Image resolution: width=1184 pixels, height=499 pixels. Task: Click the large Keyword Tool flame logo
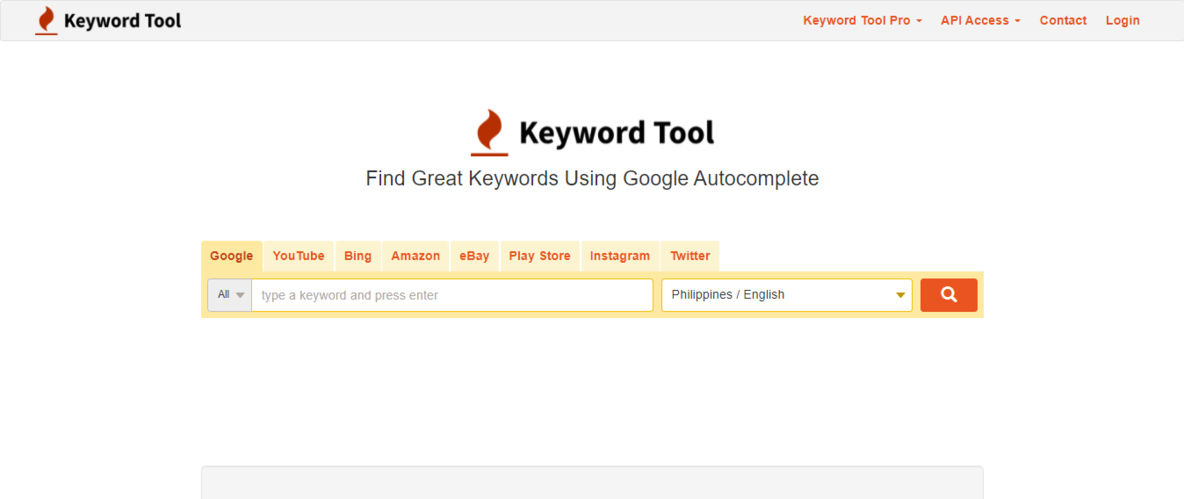(x=592, y=133)
